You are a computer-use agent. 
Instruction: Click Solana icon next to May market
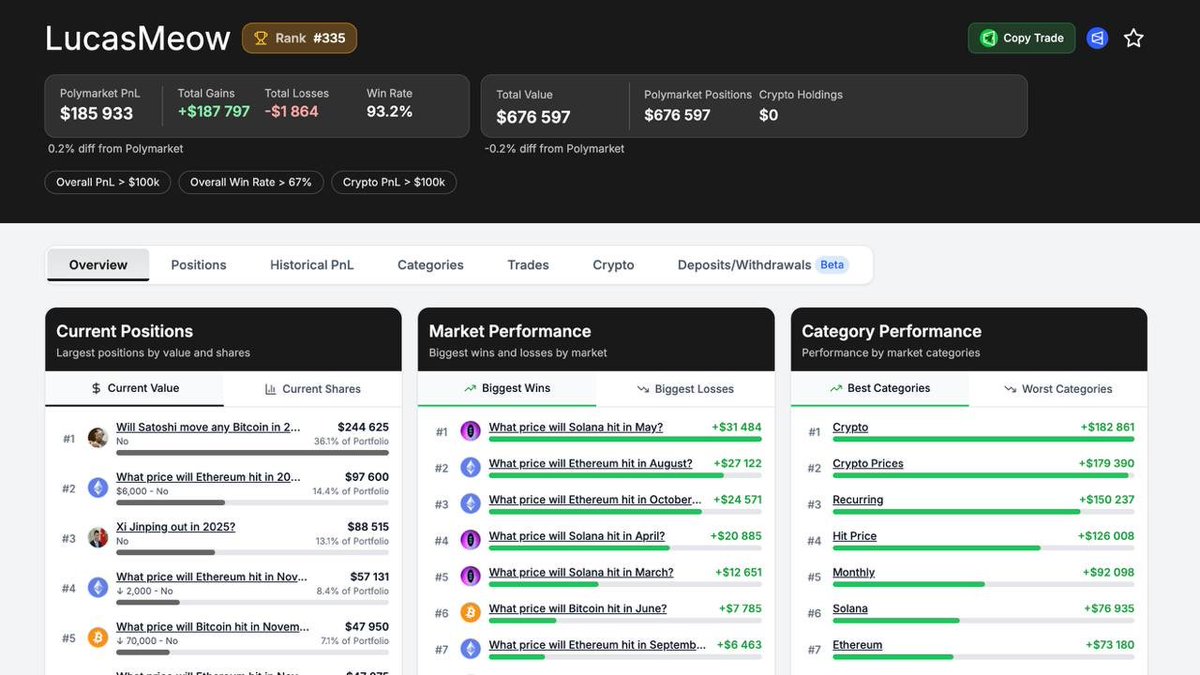[x=470, y=431]
